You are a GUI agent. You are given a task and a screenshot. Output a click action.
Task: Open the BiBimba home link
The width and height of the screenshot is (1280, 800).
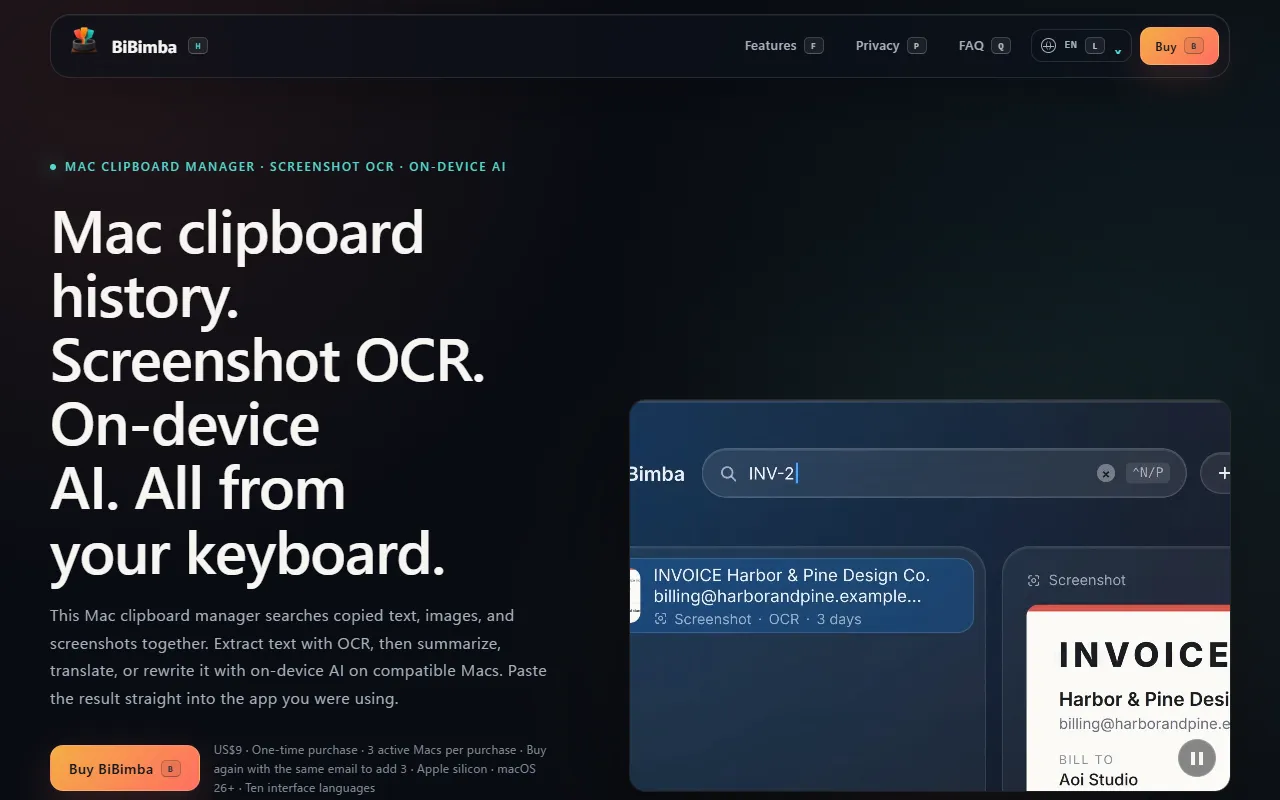click(139, 46)
